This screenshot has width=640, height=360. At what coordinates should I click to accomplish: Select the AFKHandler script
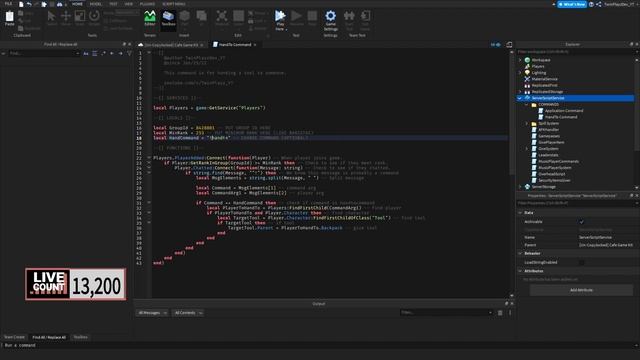(548, 130)
